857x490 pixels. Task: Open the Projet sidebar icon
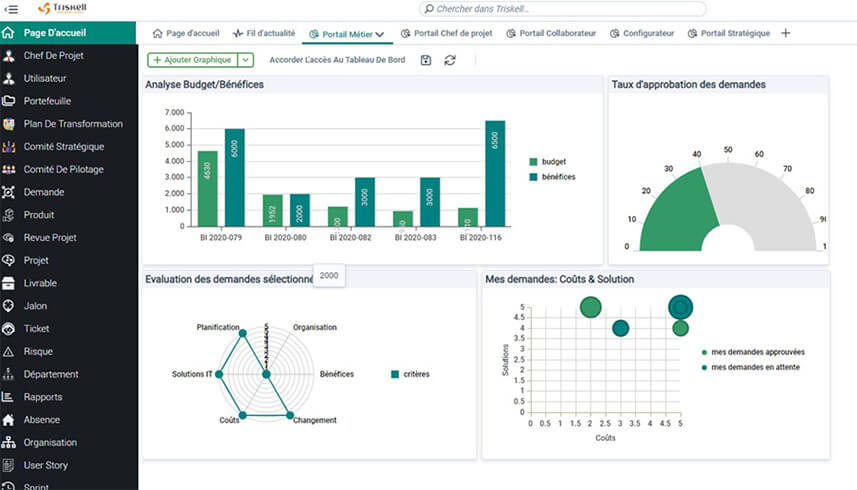tap(8, 260)
